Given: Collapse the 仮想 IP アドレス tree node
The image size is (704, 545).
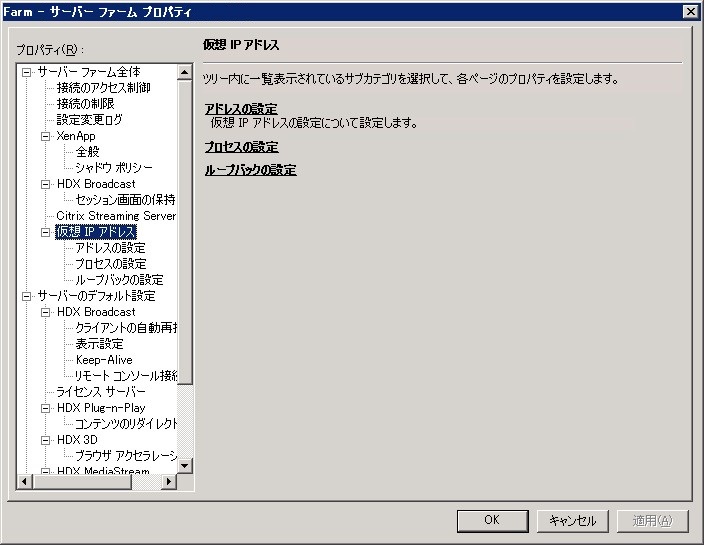Looking at the screenshot, I should (45, 232).
